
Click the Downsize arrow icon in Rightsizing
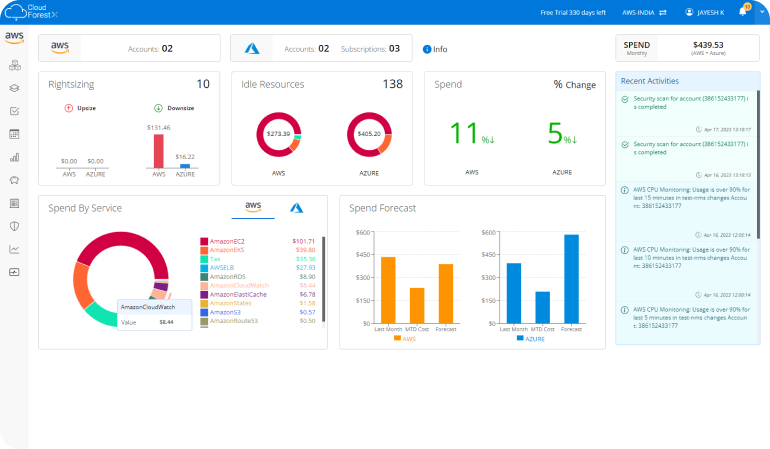coord(158,108)
